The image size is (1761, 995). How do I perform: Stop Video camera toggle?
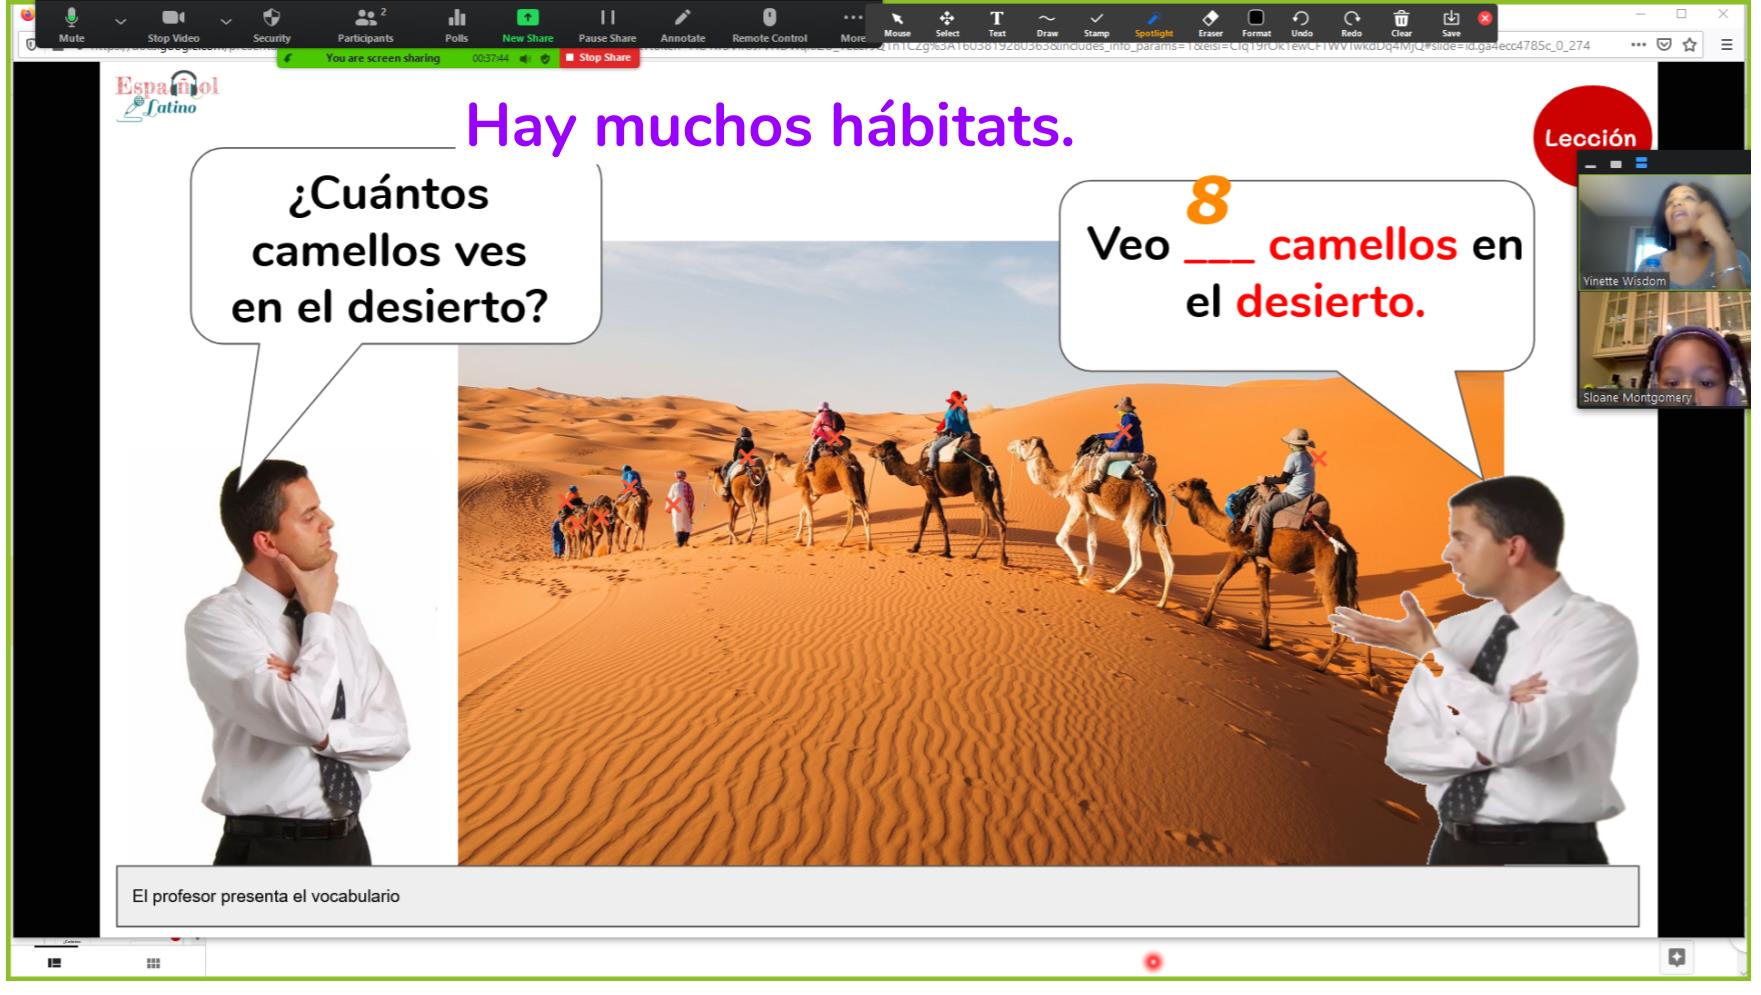tap(173, 24)
